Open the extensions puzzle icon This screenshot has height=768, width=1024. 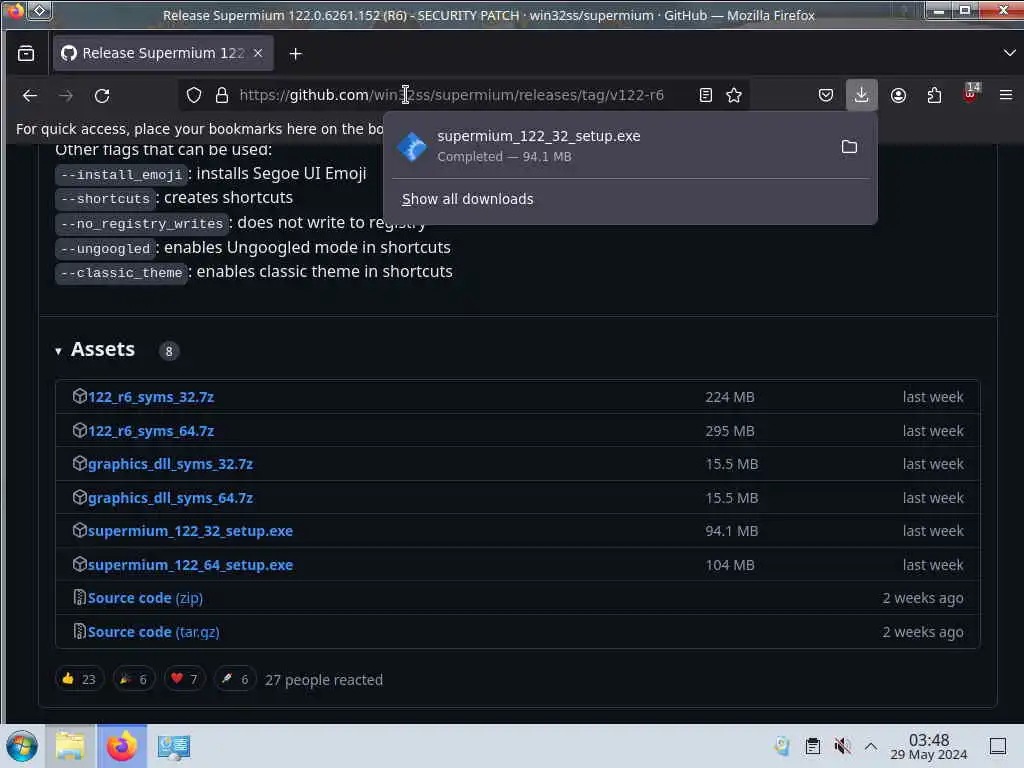934,95
